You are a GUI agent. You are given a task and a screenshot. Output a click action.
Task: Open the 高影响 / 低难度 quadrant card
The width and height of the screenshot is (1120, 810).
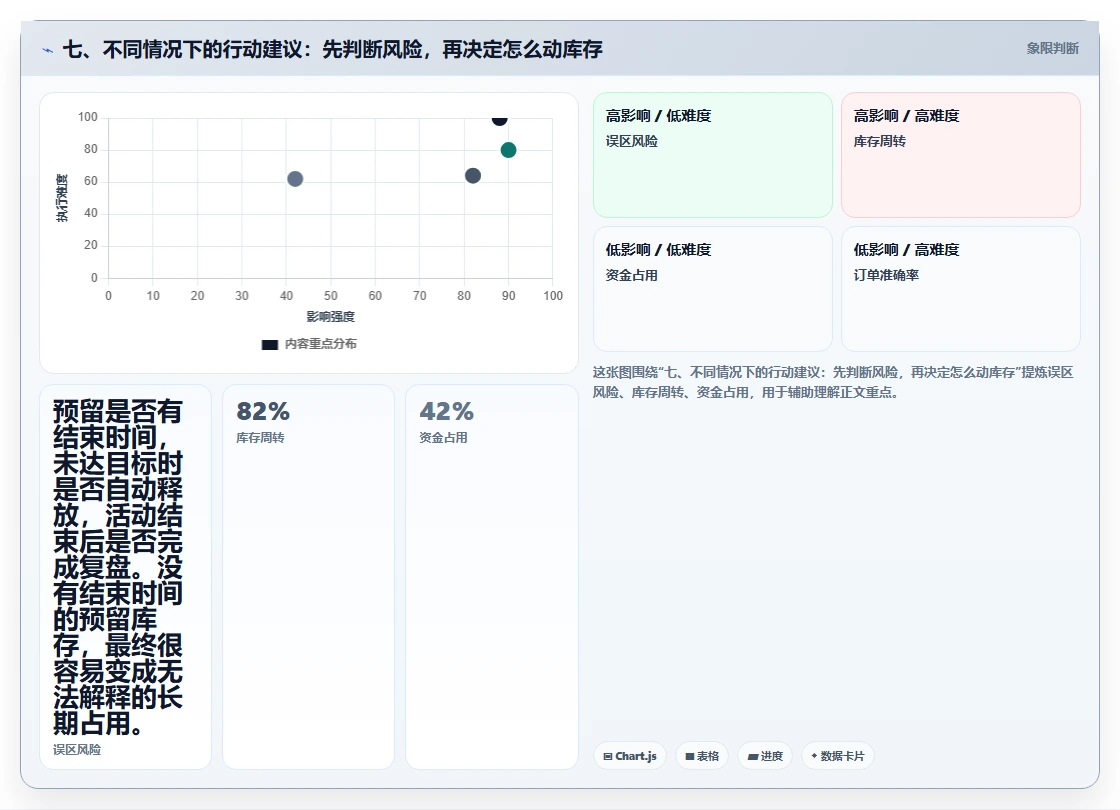(713, 155)
